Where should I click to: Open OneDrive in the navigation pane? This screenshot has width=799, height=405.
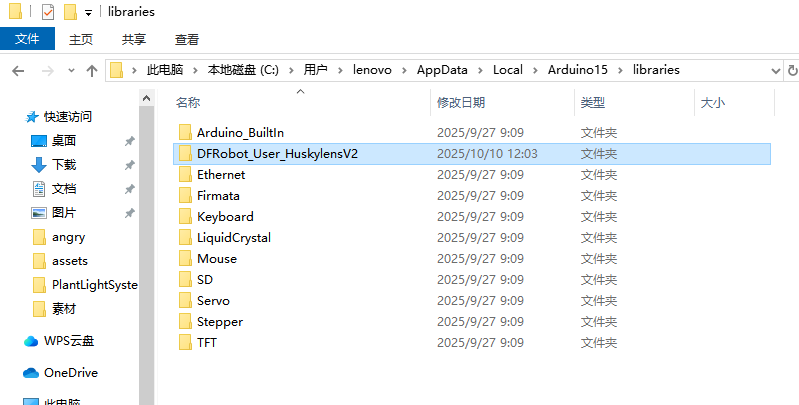tap(71, 373)
